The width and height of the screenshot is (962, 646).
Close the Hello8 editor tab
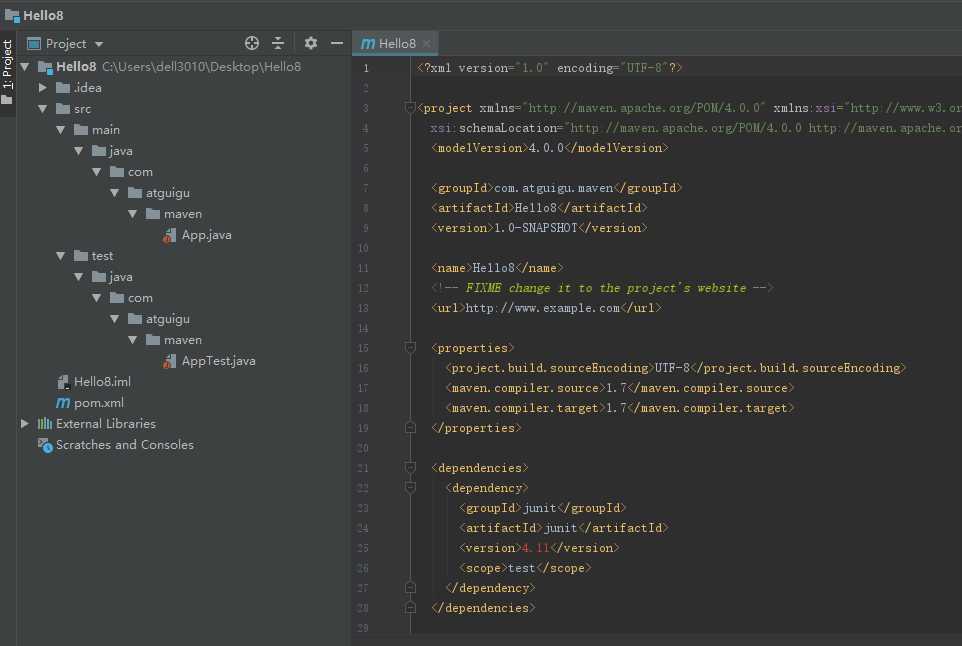point(426,44)
